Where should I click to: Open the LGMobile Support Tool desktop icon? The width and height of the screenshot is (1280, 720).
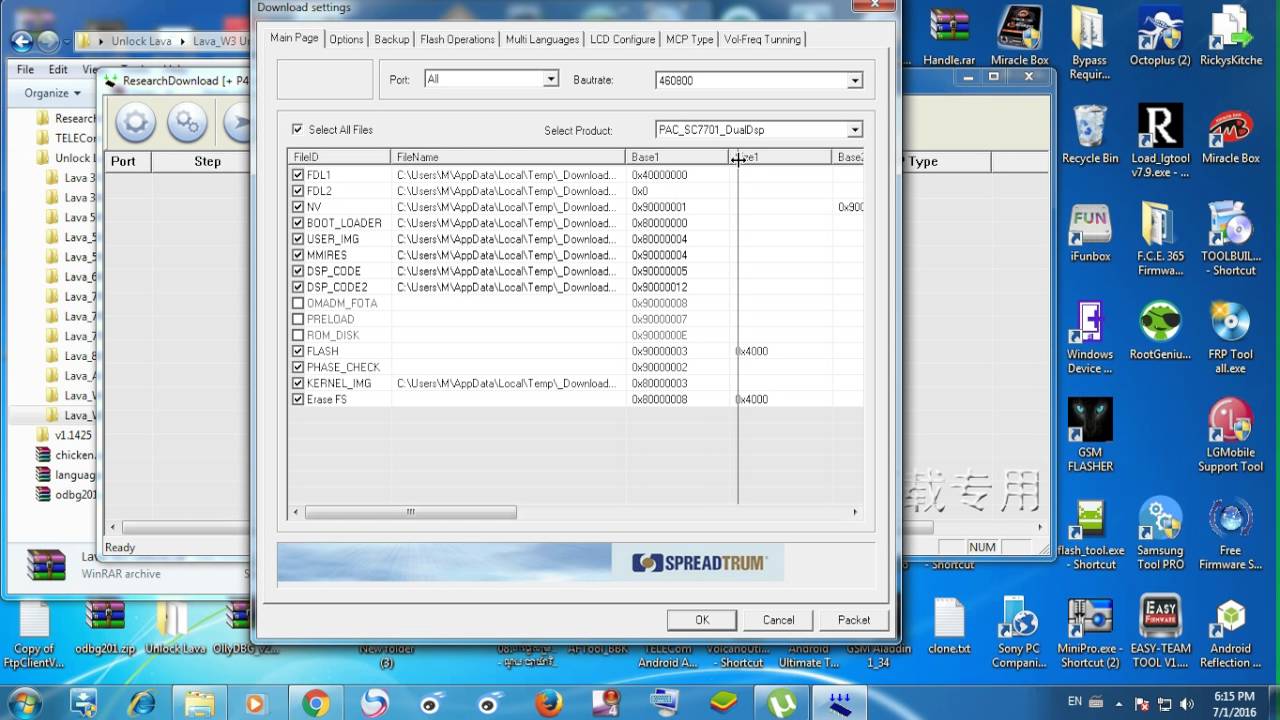1230,435
